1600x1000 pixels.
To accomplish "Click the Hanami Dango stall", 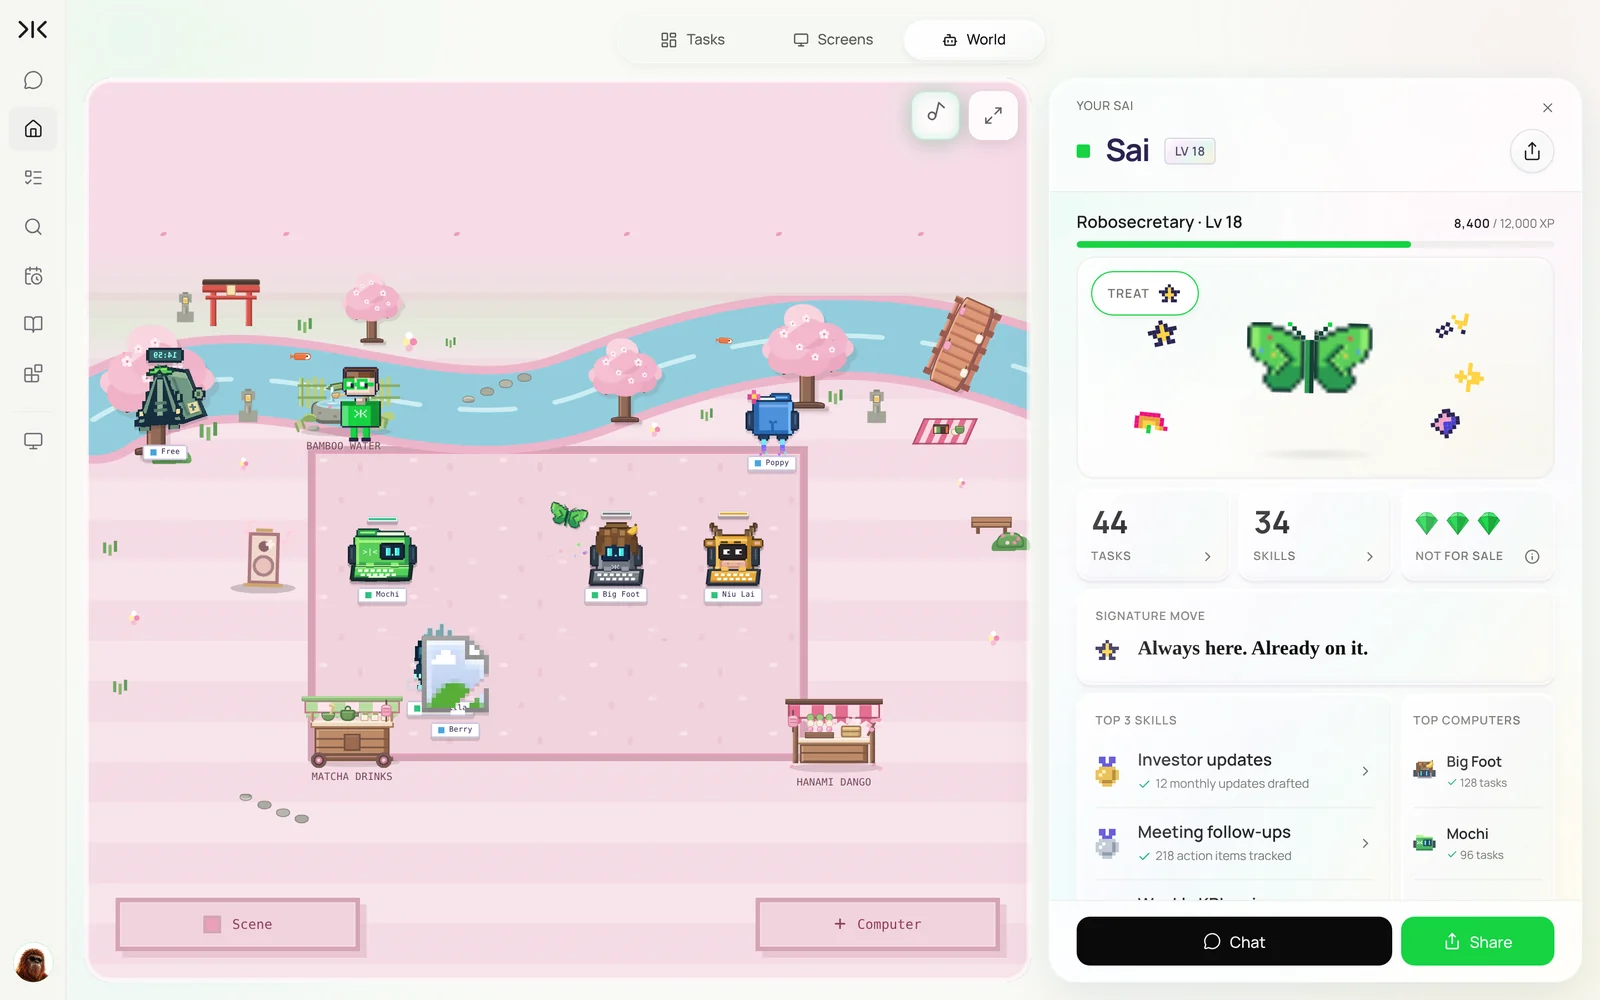I will click(x=834, y=735).
